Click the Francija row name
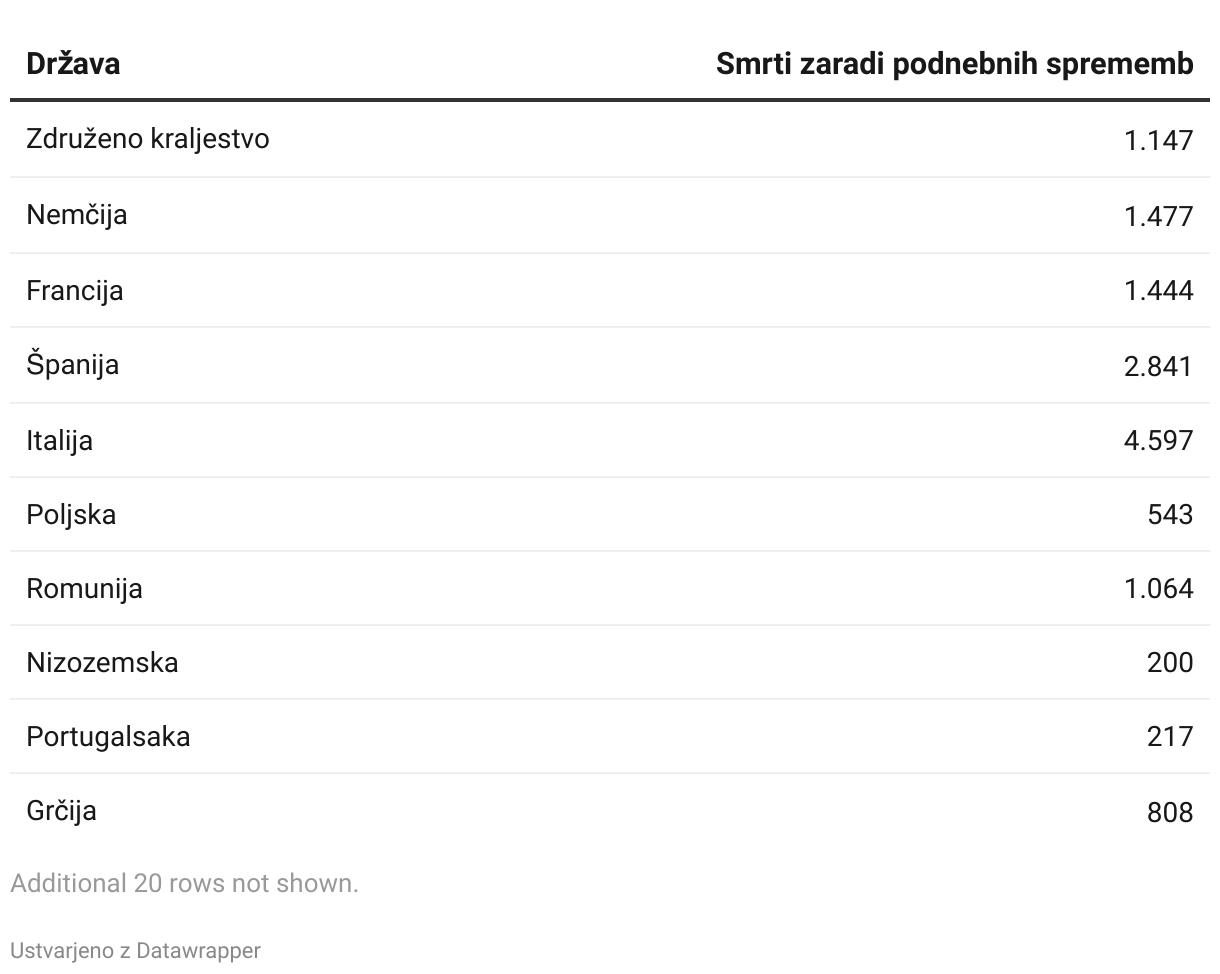 tap(75, 290)
